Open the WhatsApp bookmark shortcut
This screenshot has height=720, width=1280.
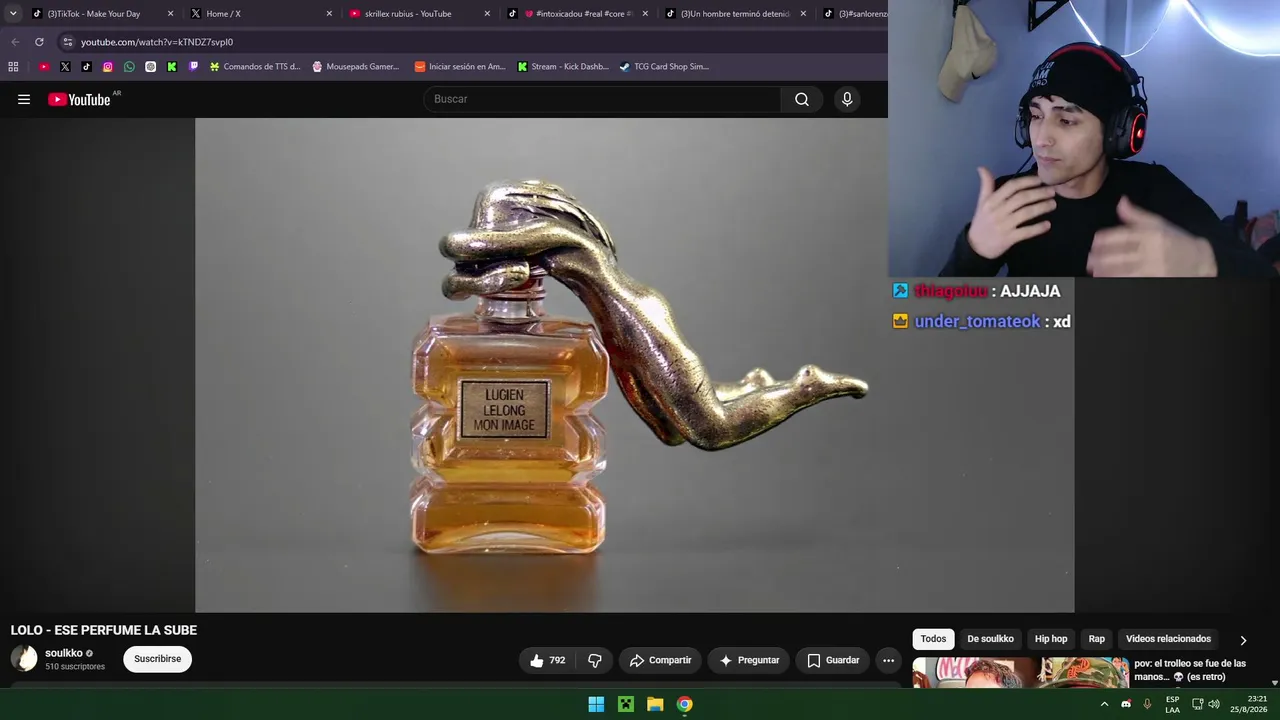point(129,67)
